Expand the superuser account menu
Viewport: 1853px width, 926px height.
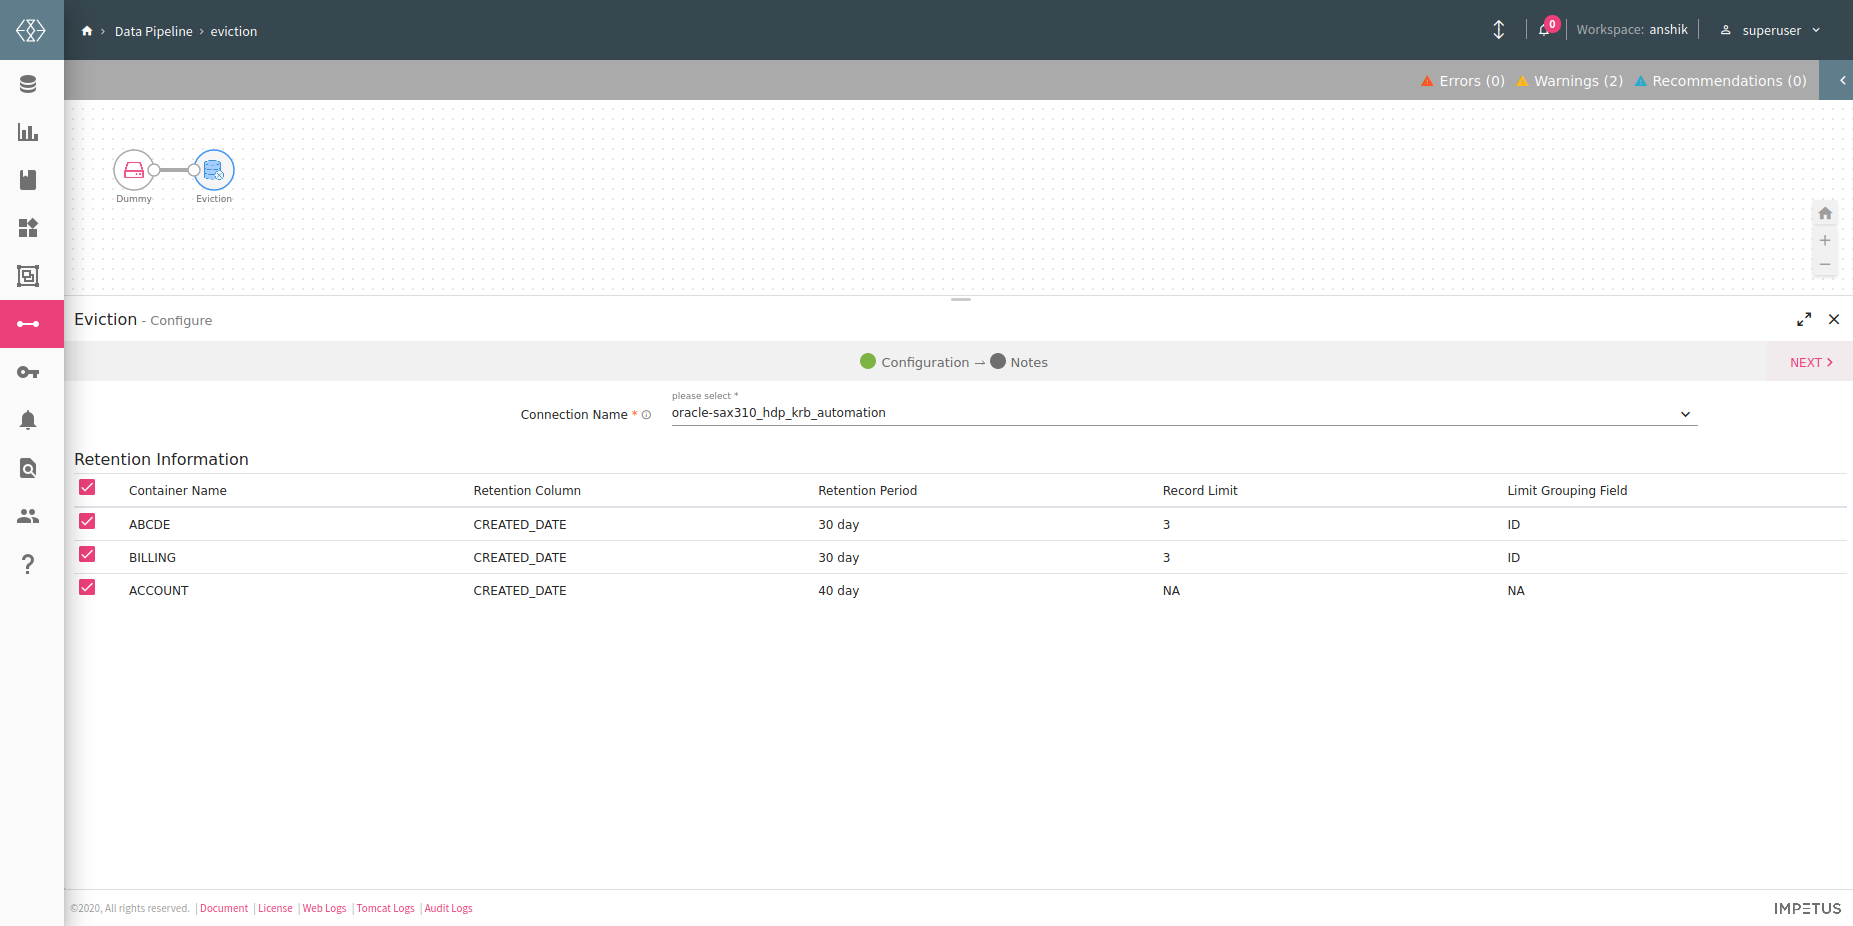[x=1771, y=31]
